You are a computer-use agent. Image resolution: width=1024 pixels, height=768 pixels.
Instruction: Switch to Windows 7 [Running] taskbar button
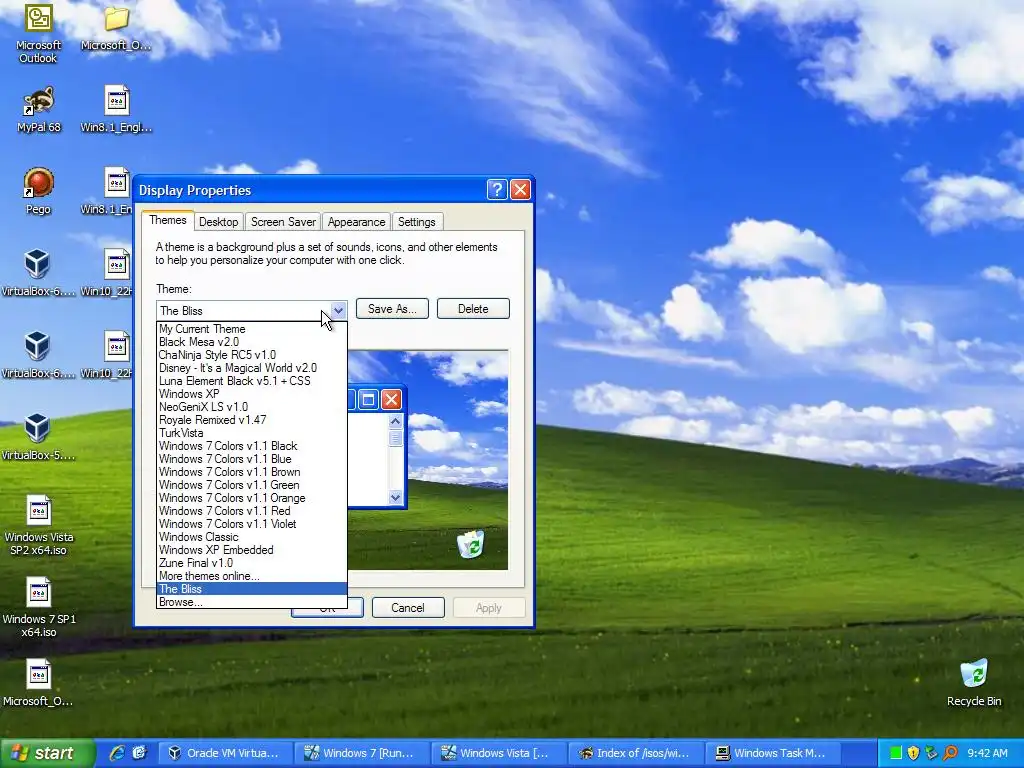(x=361, y=753)
